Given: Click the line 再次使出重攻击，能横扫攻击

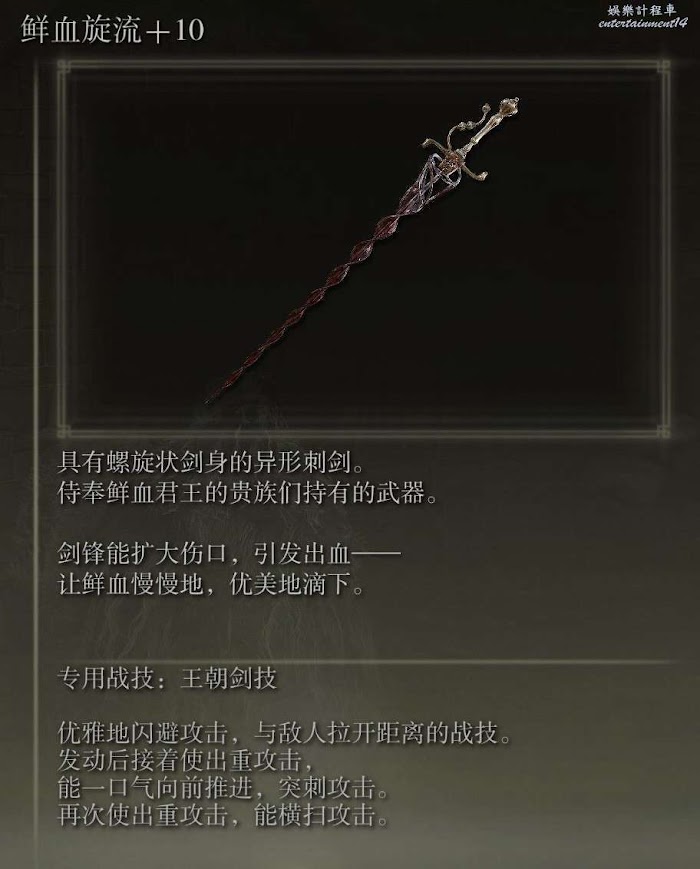Looking at the screenshot, I should 223,815.
